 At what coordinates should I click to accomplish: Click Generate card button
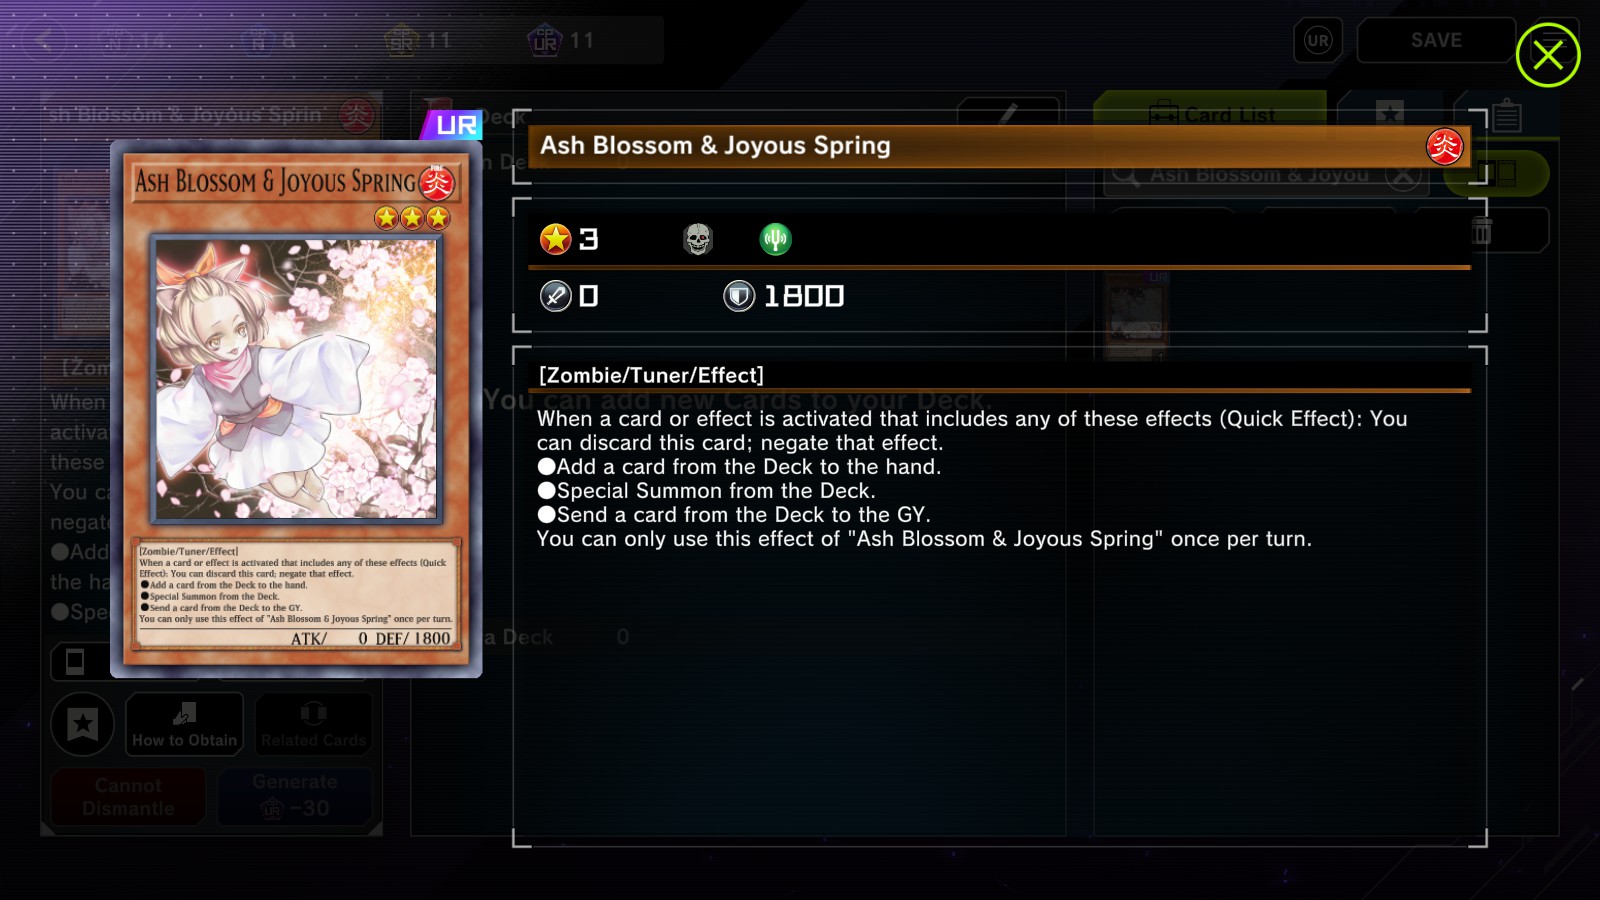pos(295,796)
